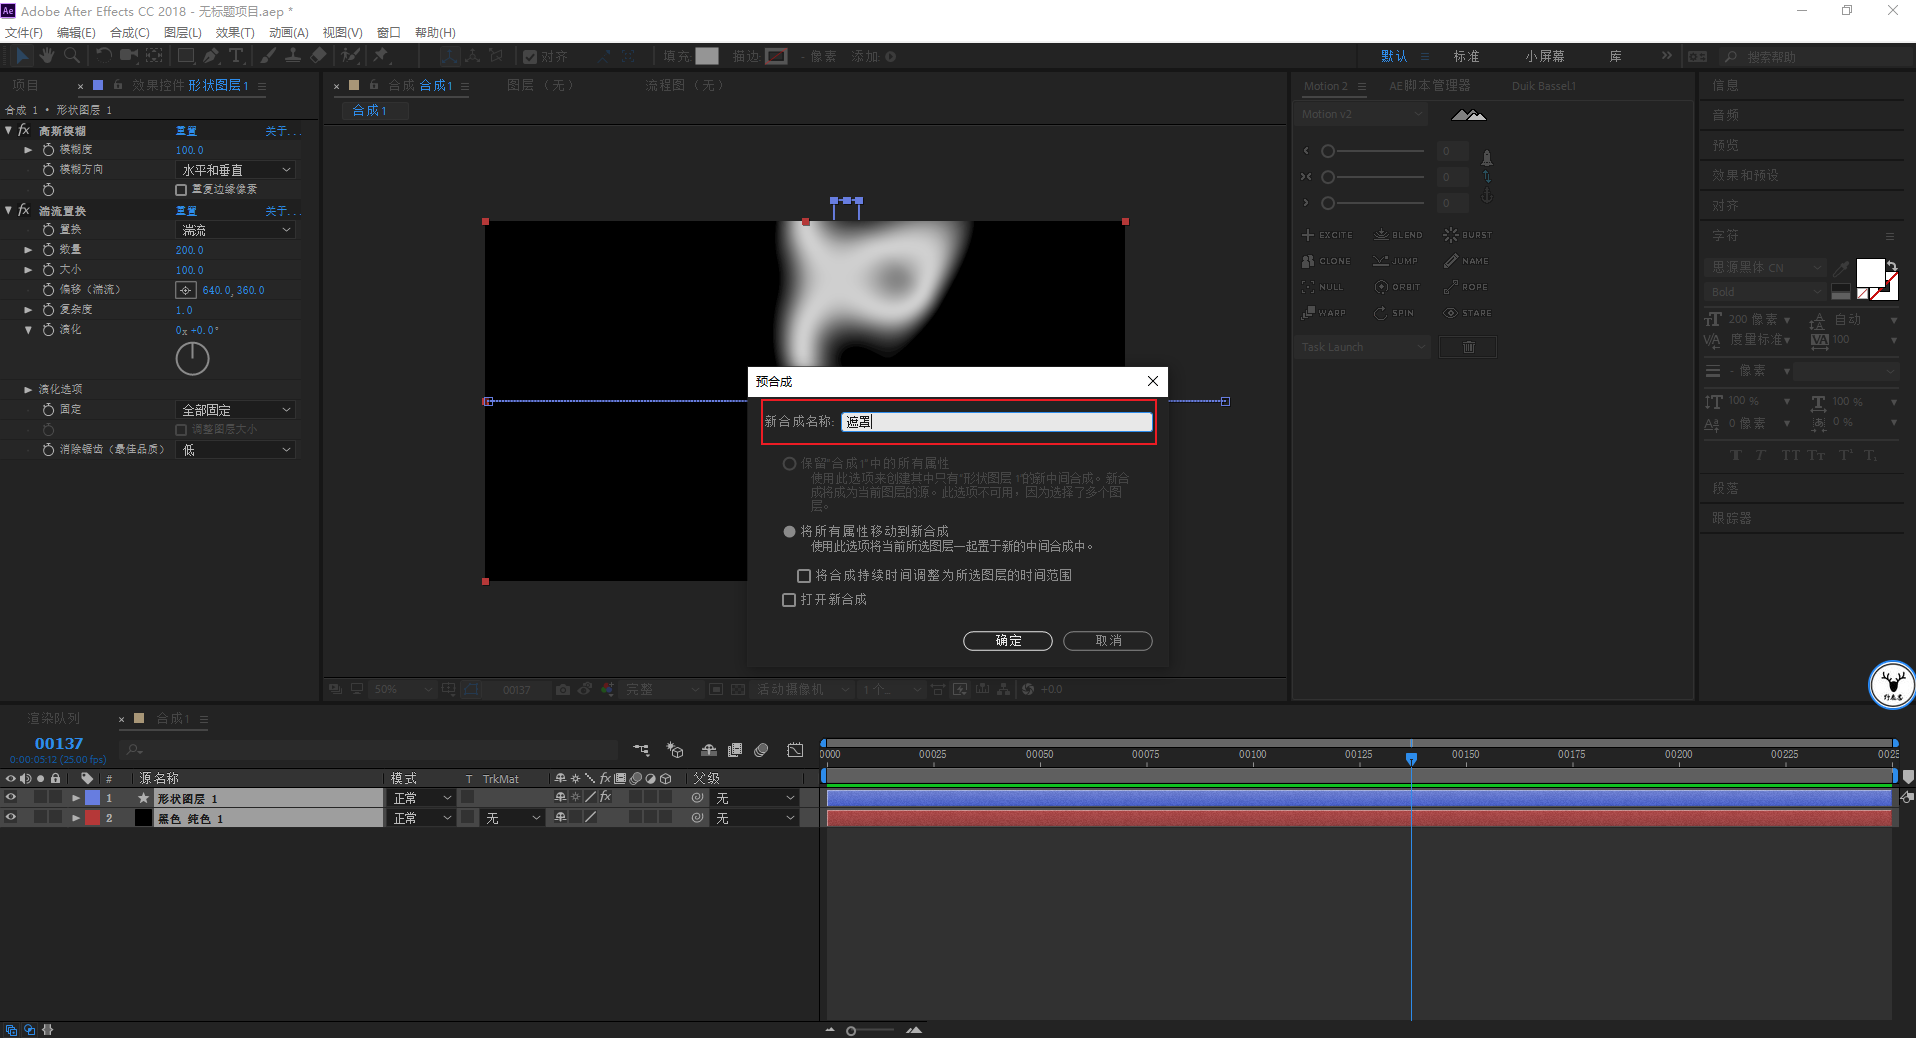The image size is (1916, 1038).
Task: Click the ORBIT tool in Motion 2
Action: pyautogui.click(x=1397, y=287)
